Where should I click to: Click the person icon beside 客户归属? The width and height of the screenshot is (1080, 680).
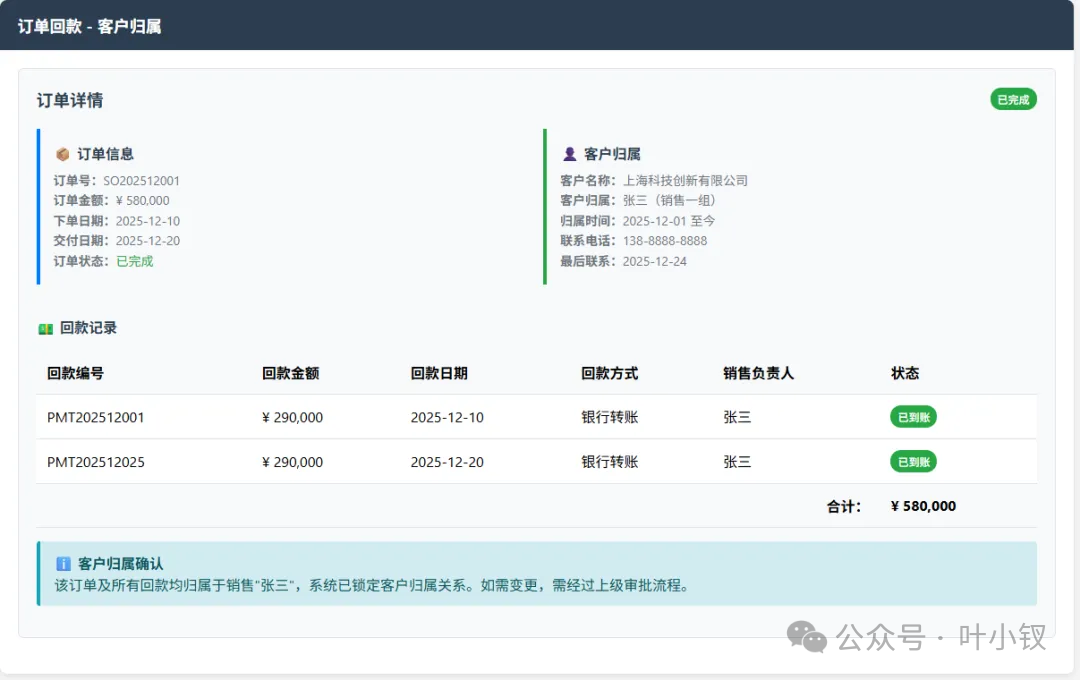570,154
